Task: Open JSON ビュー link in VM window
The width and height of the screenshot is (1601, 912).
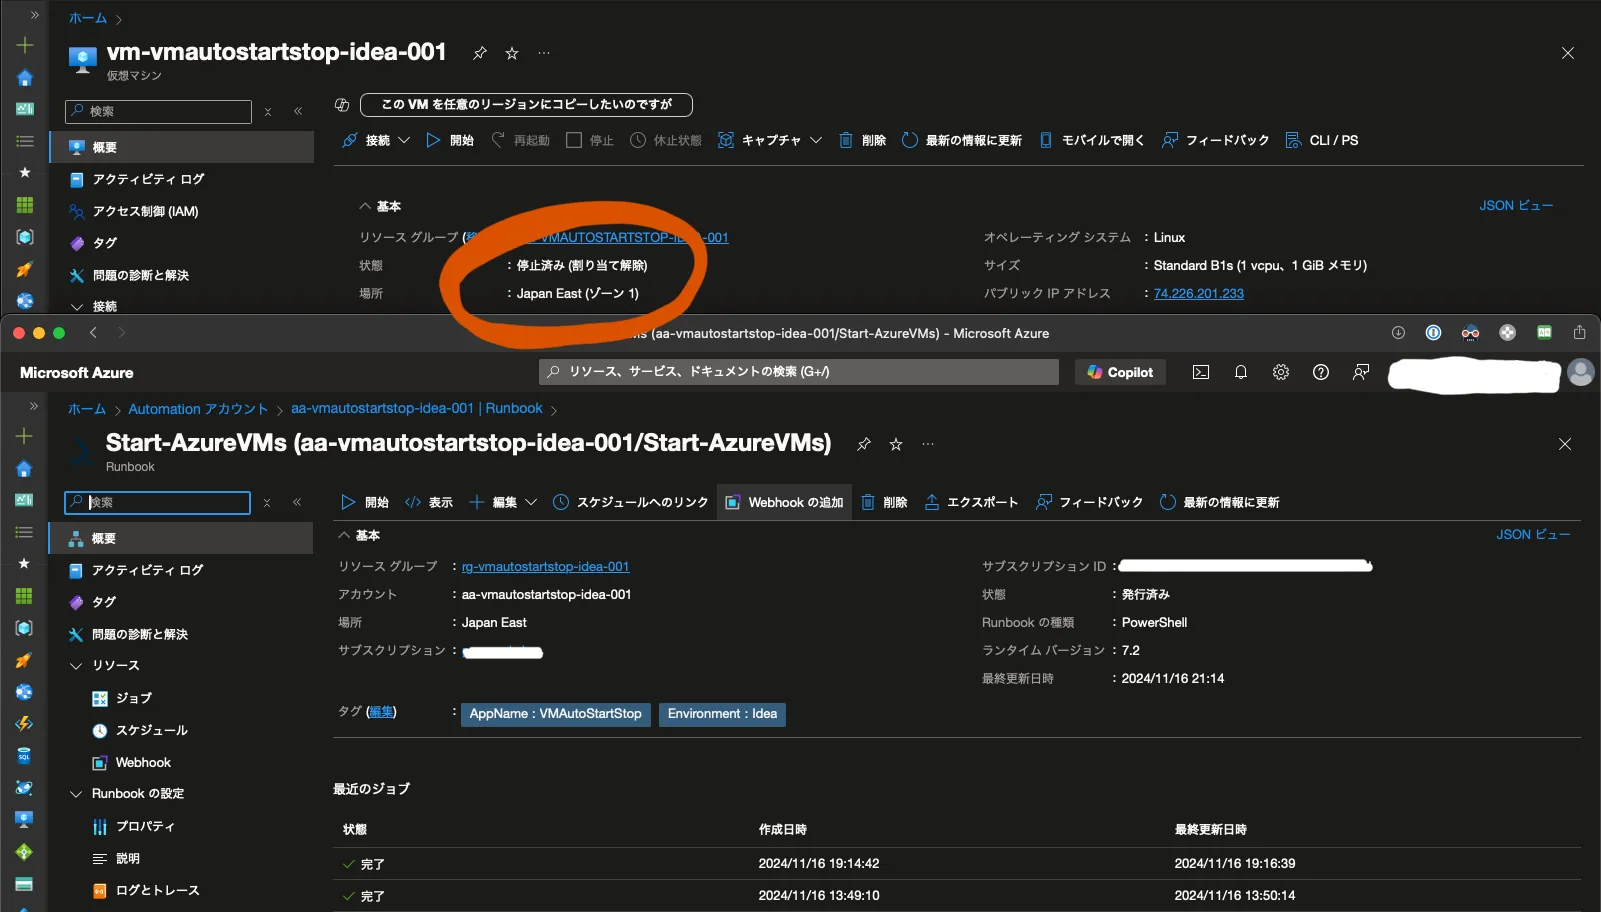Action: (1516, 205)
